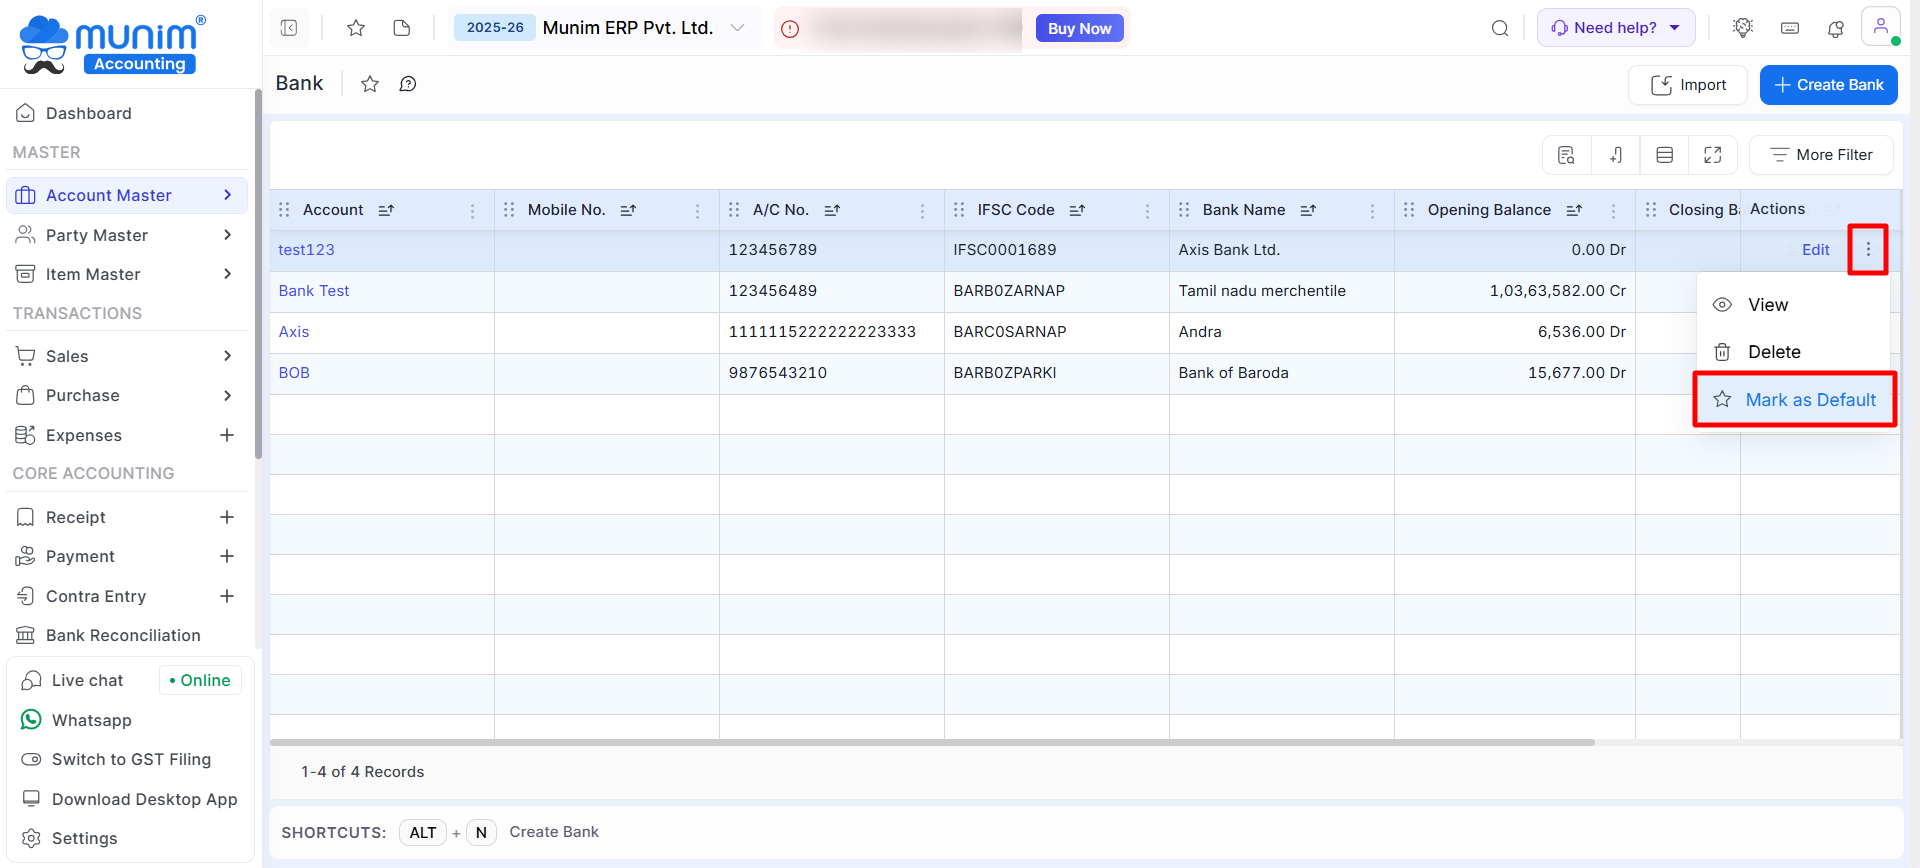This screenshot has height=868, width=1920.
Task: Click the fullscreen expand icon above the table
Action: click(x=1712, y=155)
